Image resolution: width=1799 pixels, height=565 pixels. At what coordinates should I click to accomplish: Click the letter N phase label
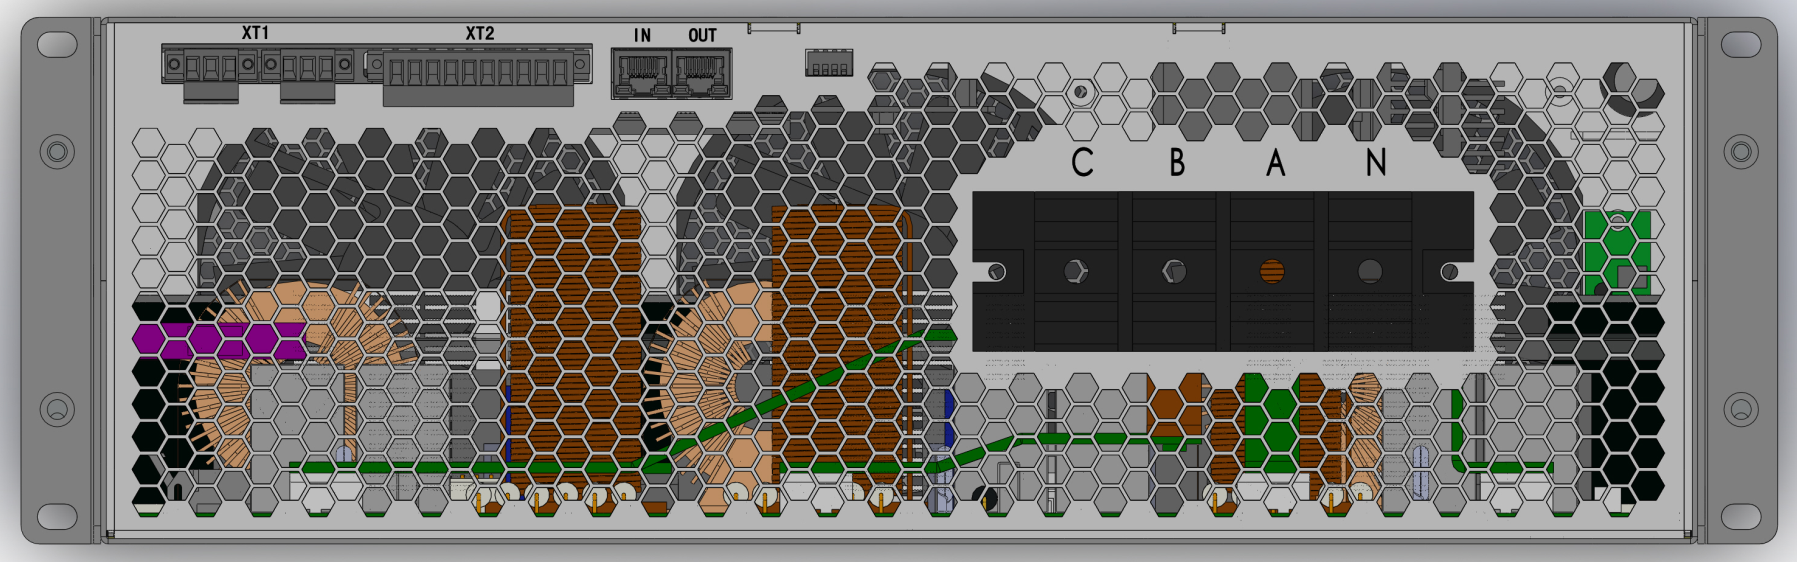pos(1376,163)
